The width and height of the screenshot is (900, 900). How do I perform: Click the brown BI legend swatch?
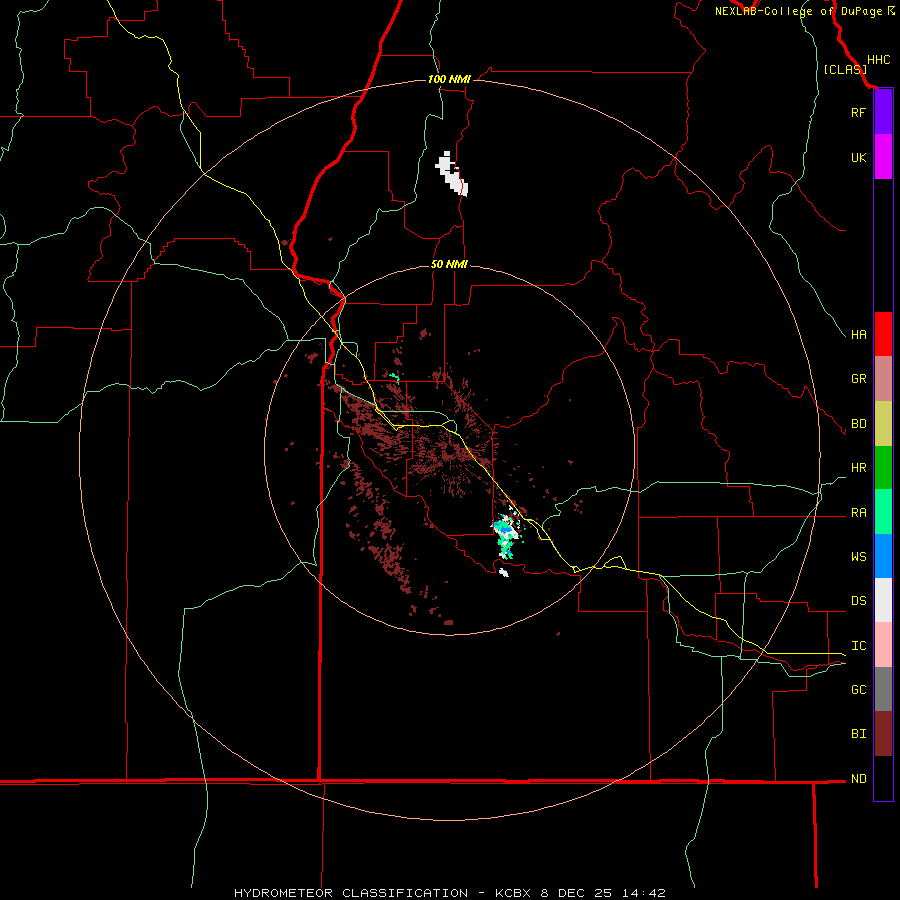883,734
